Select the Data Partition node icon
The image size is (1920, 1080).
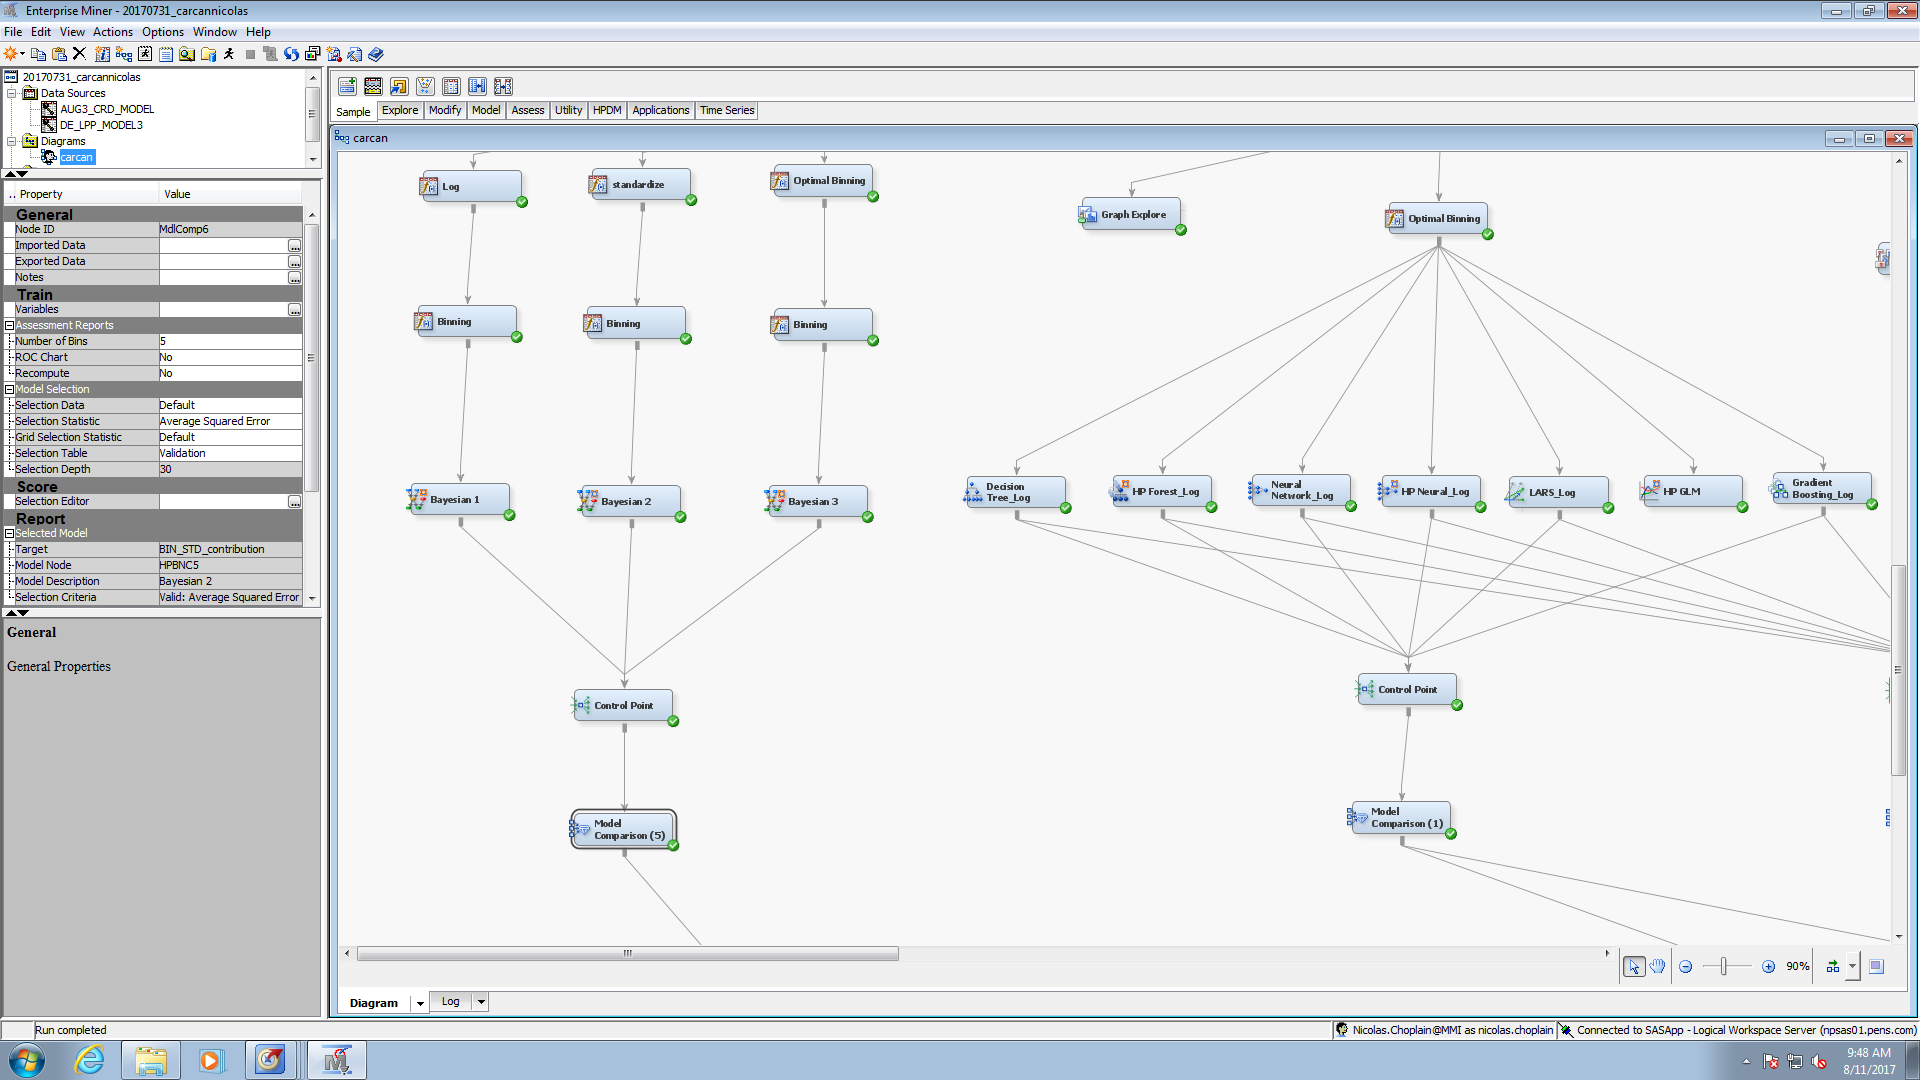pos(373,86)
